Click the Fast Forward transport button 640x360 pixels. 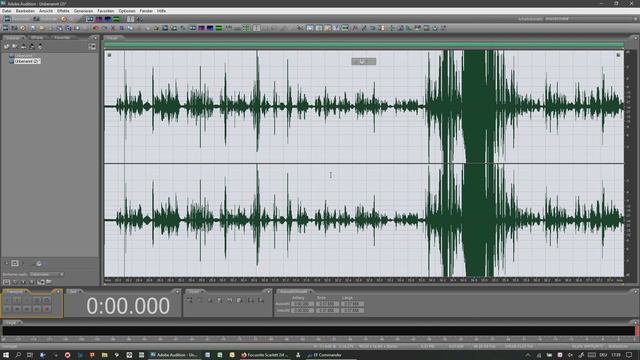pos(27,309)
